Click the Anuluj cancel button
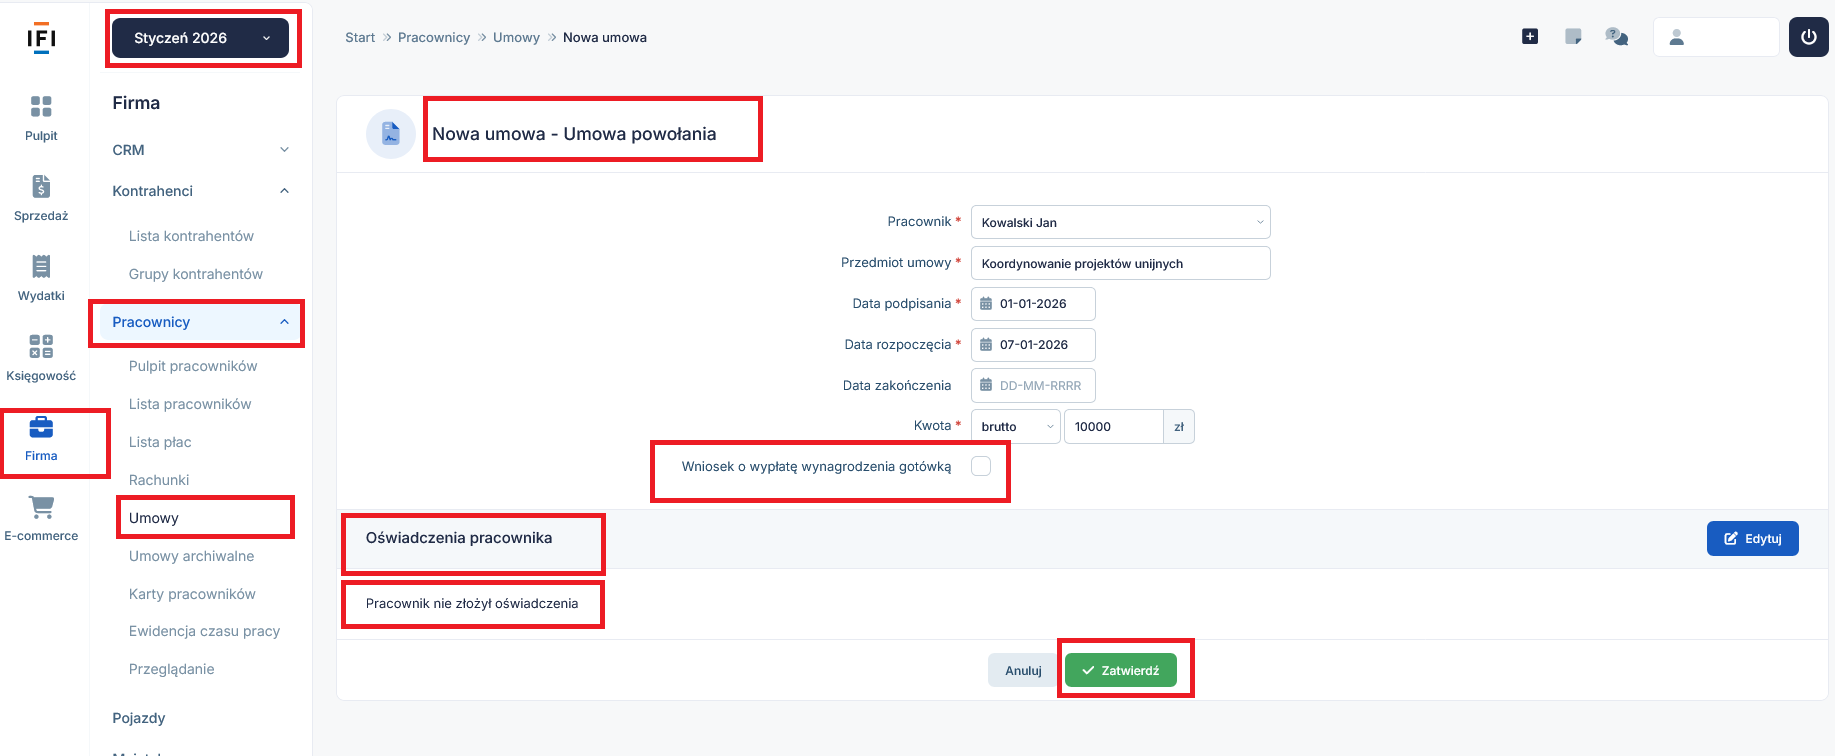The width and height of the screenshot is (1835, 756). tap(1023, 670)
